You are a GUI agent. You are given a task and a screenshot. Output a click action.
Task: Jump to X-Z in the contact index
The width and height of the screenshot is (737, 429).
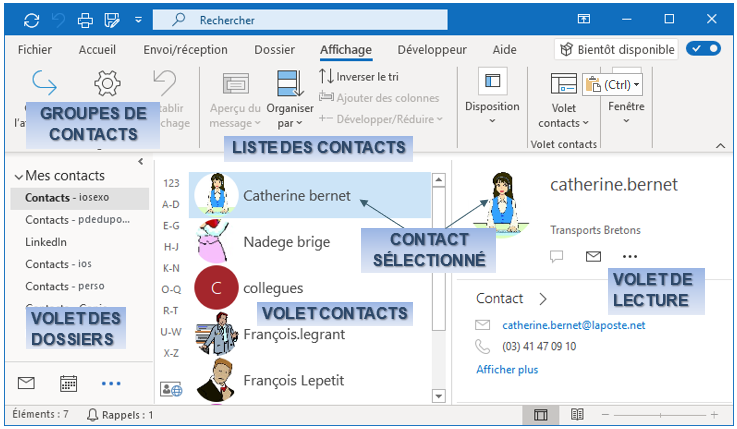tap(171, 353)
